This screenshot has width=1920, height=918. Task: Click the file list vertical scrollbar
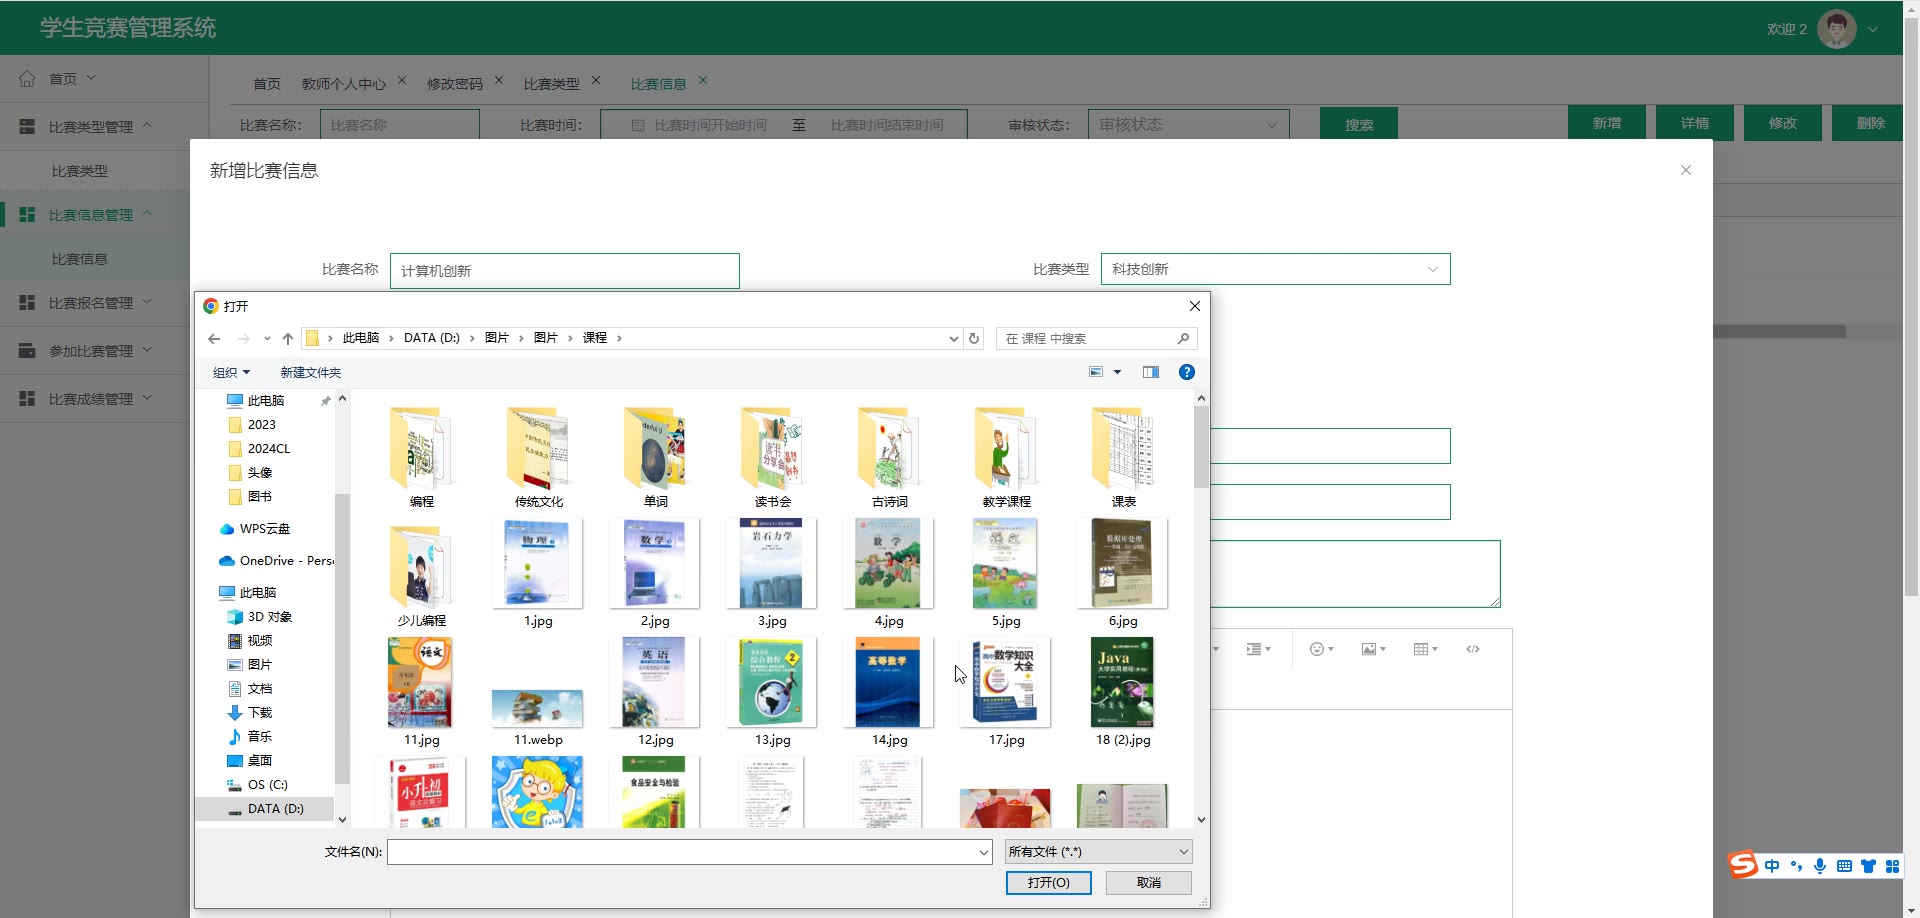pyautogui.click(x=1201, y=450)
